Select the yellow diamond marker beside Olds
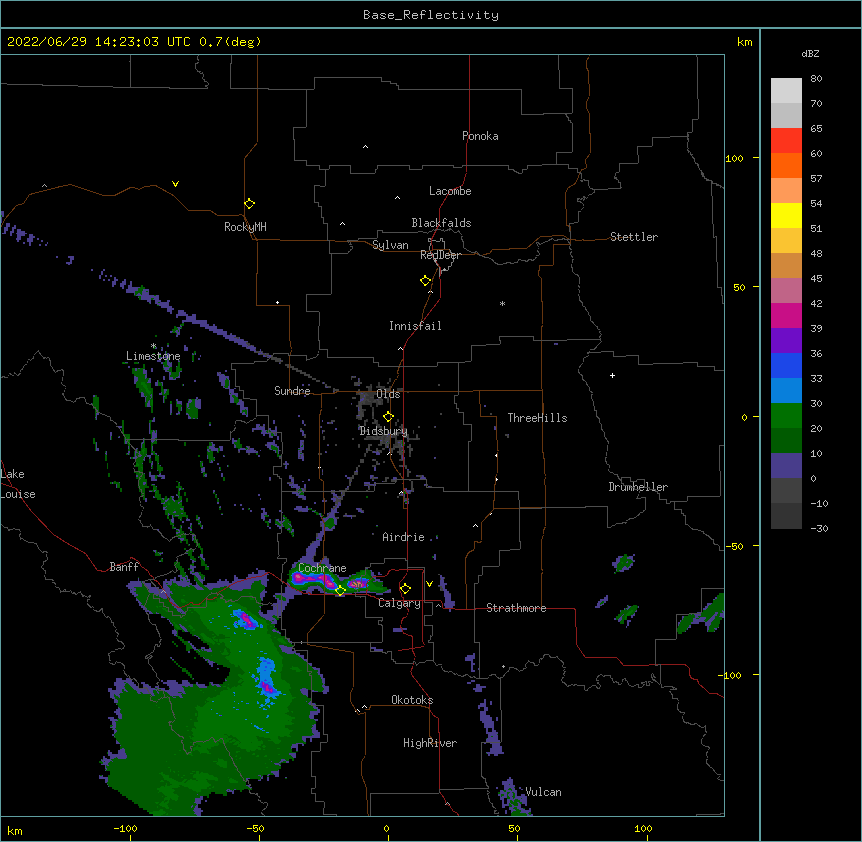The image size is (862, 842). point(388,416)
